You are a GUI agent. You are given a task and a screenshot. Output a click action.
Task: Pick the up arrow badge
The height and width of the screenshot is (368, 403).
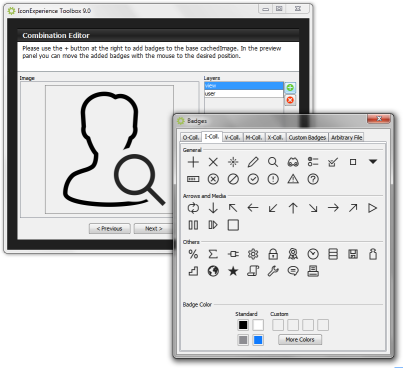tap(293, 208)
